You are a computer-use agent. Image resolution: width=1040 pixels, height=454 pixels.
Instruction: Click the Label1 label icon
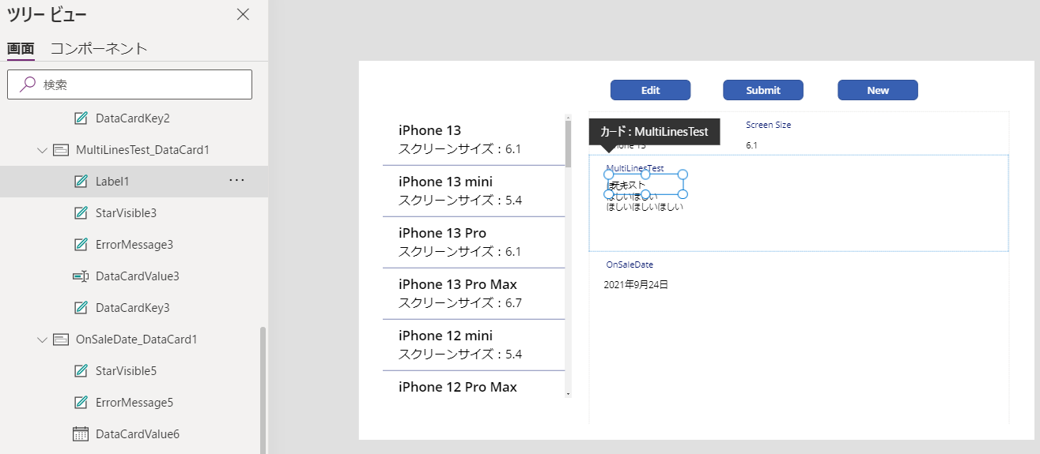tap(81, 181)
